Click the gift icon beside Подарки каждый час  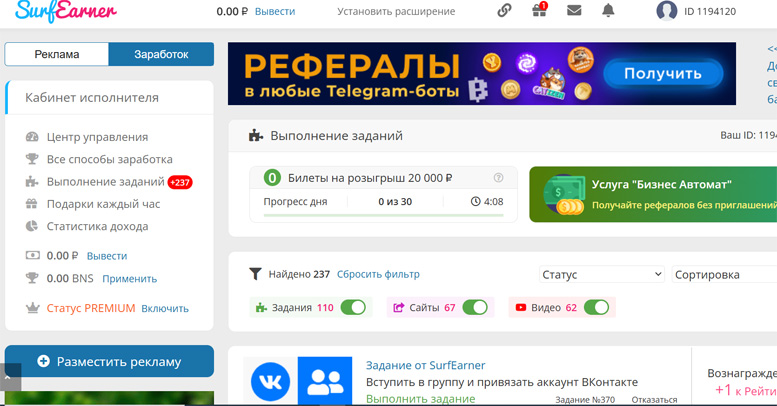[32, 204]
